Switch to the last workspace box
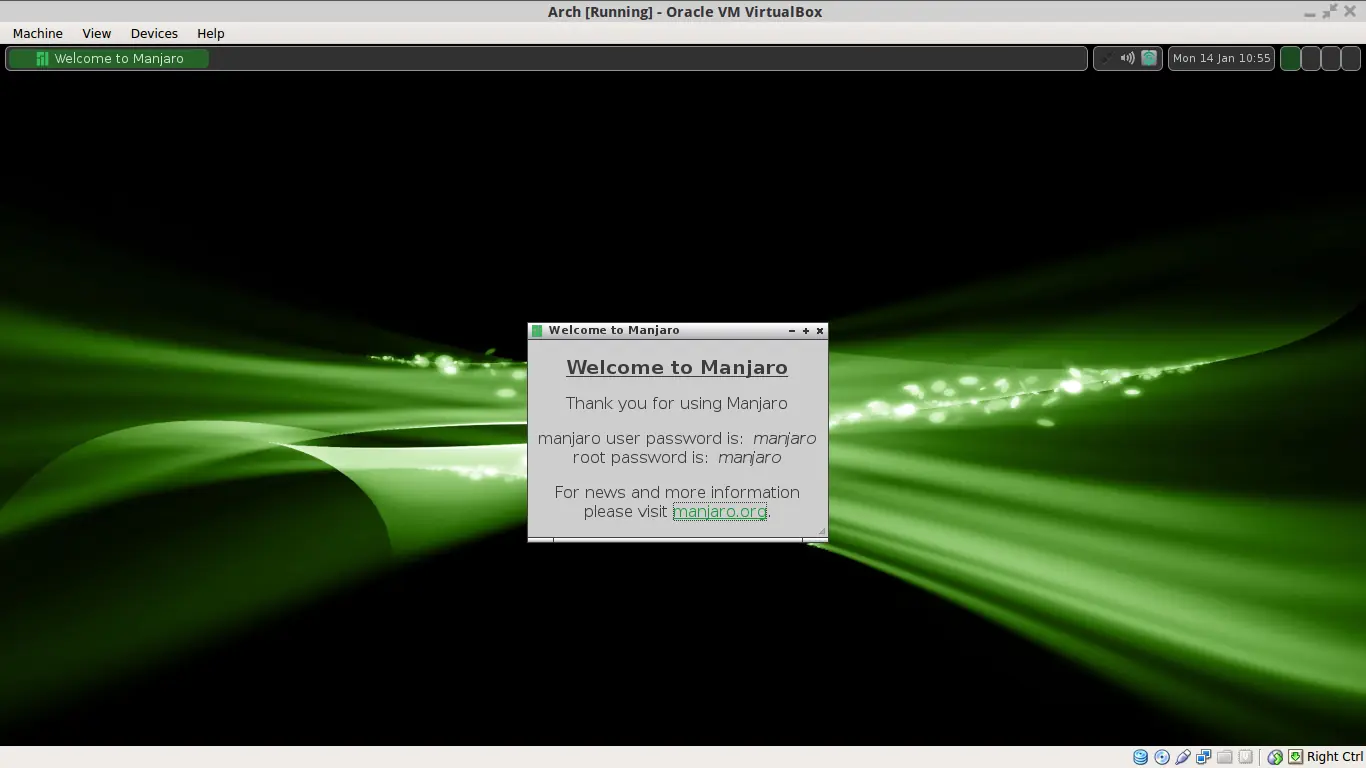 [x=1351, y=58]
